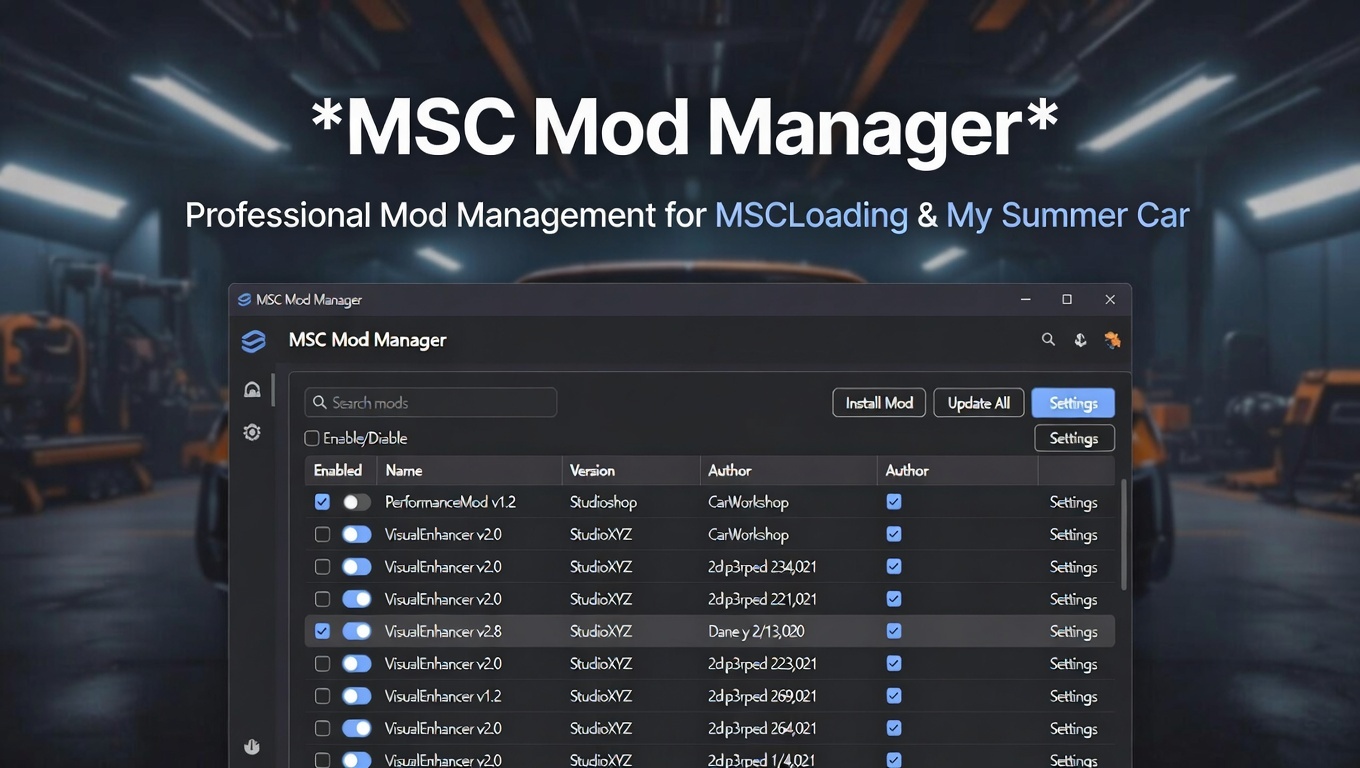This screenshot has width=1360, height=768.
Task: Open Settings for VisualEnhancer v2.8
Action: pyautogui.click(x=1074, y=632)
